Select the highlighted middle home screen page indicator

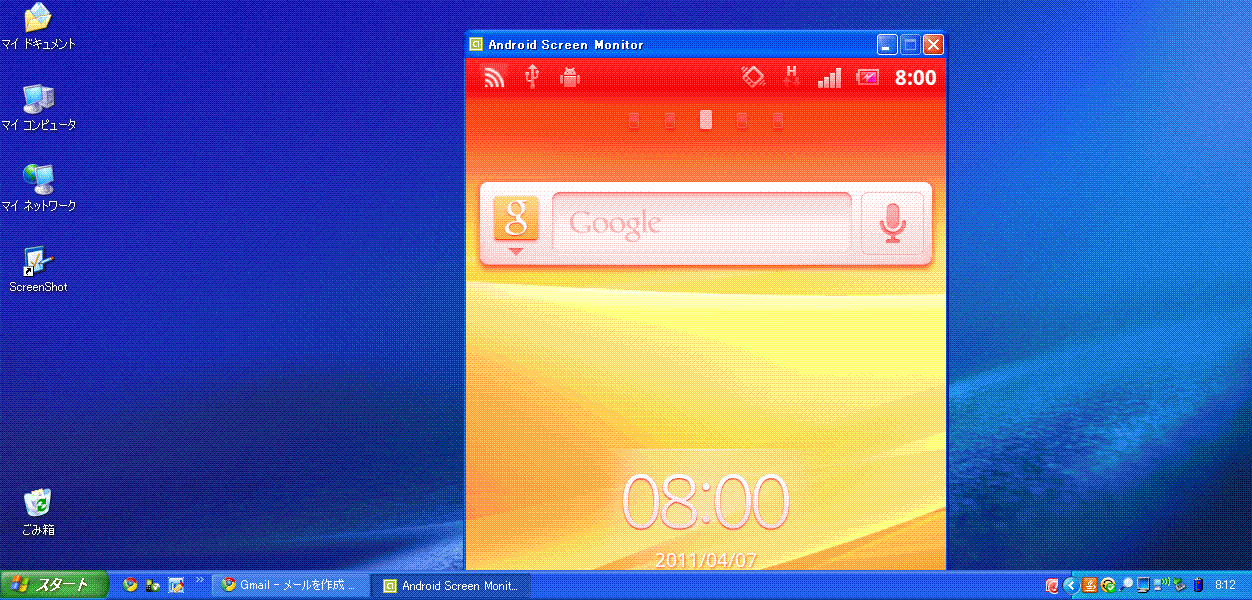pos(706,120)
